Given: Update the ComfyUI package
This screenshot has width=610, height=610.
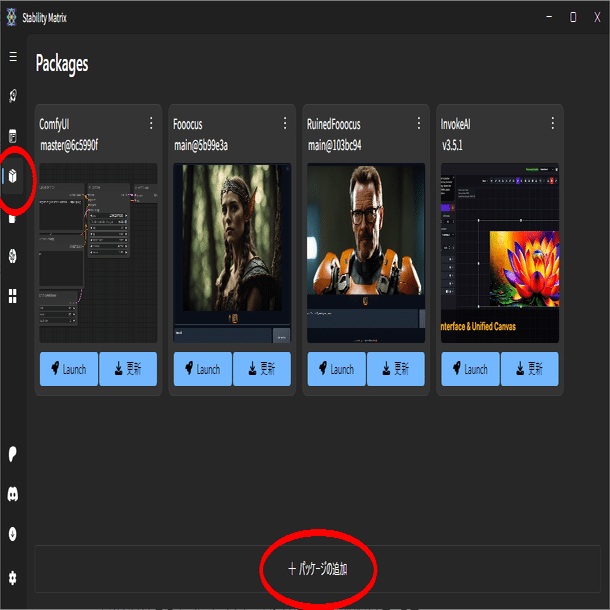Looking at the screenshot, I should (128, 369).
